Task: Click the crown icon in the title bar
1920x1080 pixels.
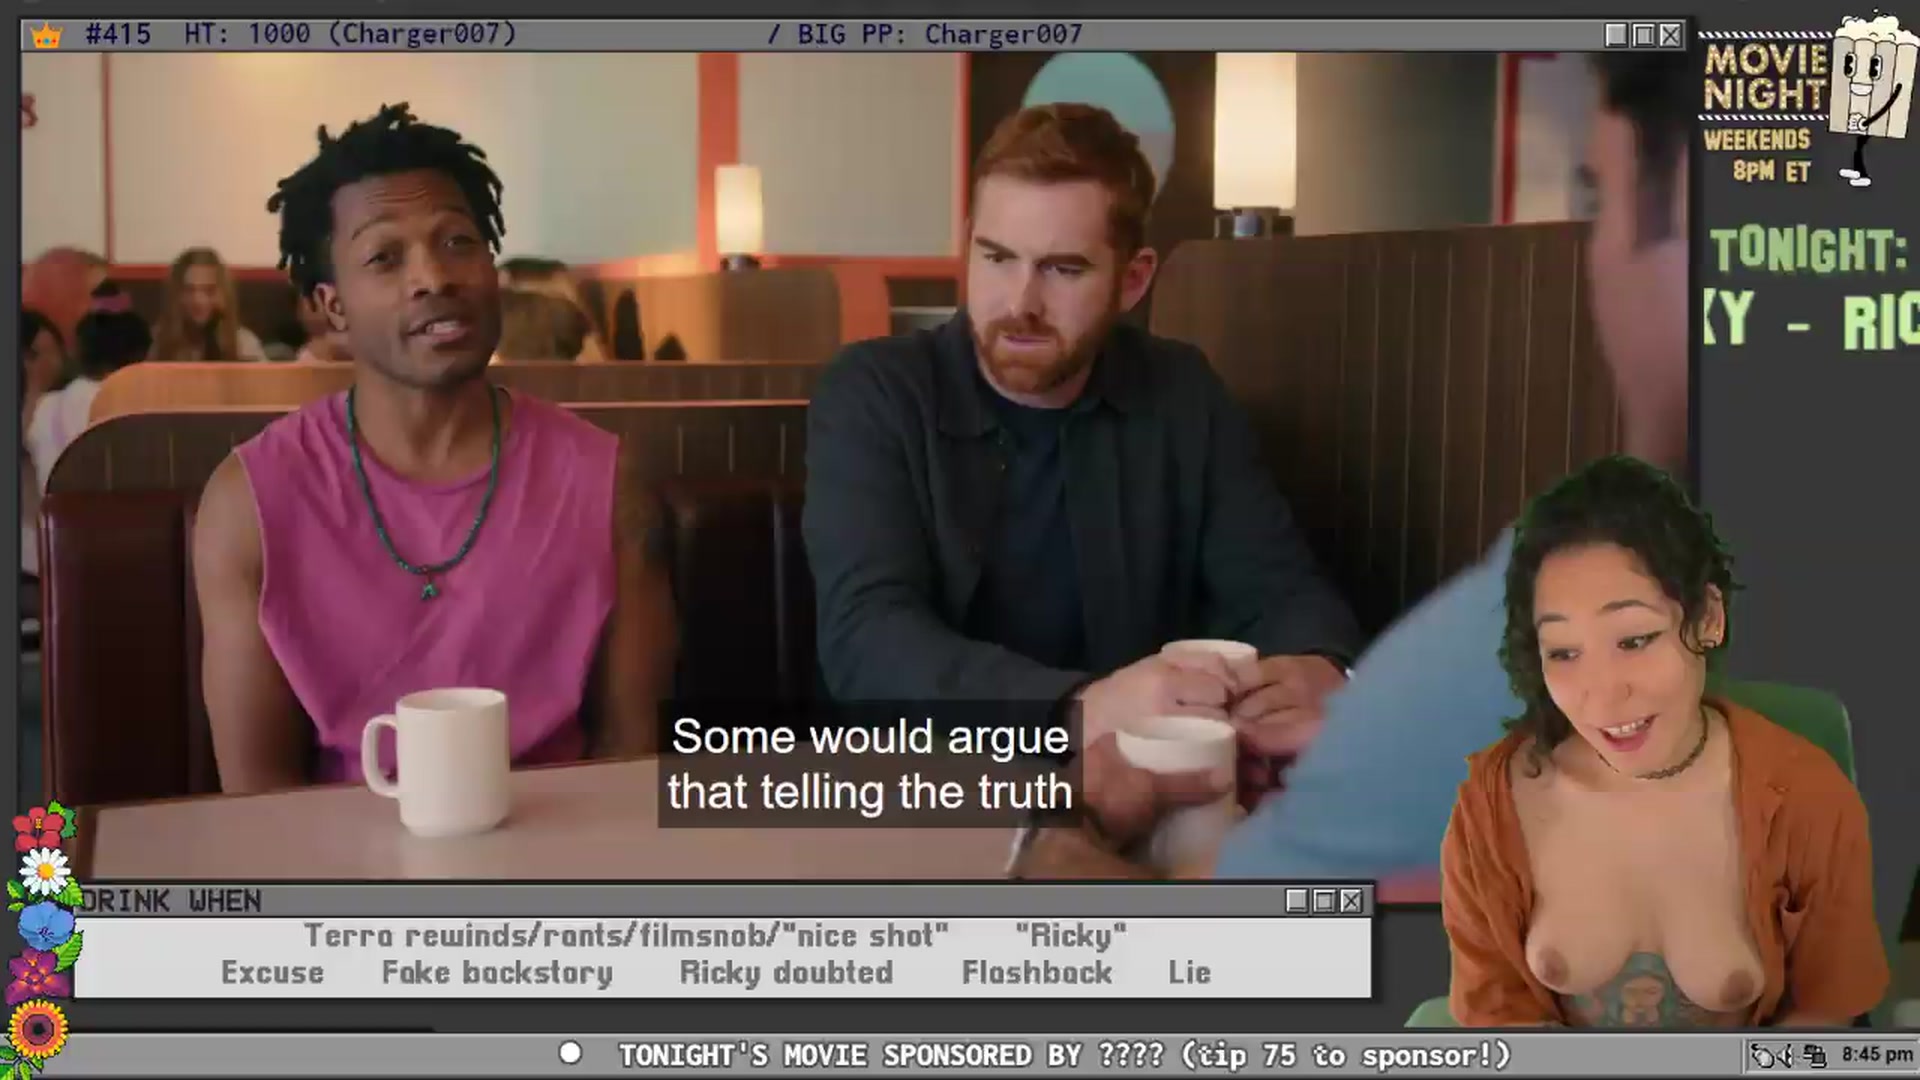Action: (47, 36)
